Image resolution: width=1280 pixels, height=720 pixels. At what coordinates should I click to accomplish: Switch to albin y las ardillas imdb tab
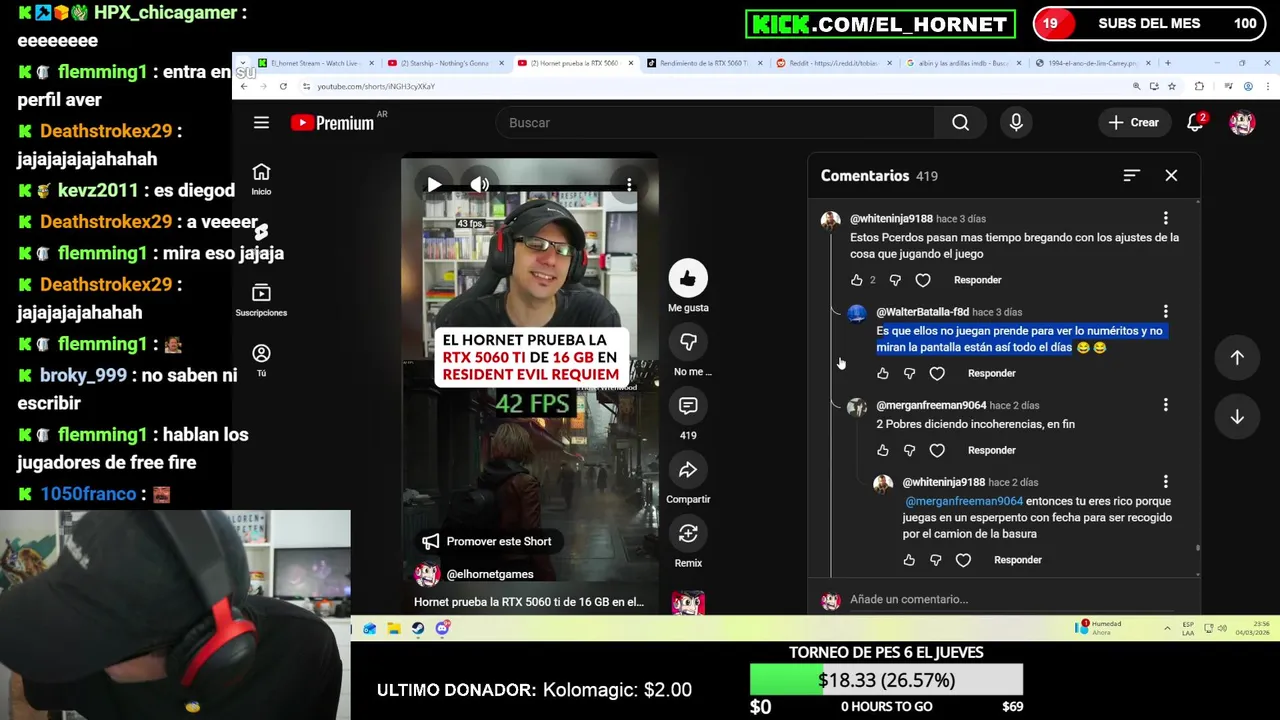964,63
